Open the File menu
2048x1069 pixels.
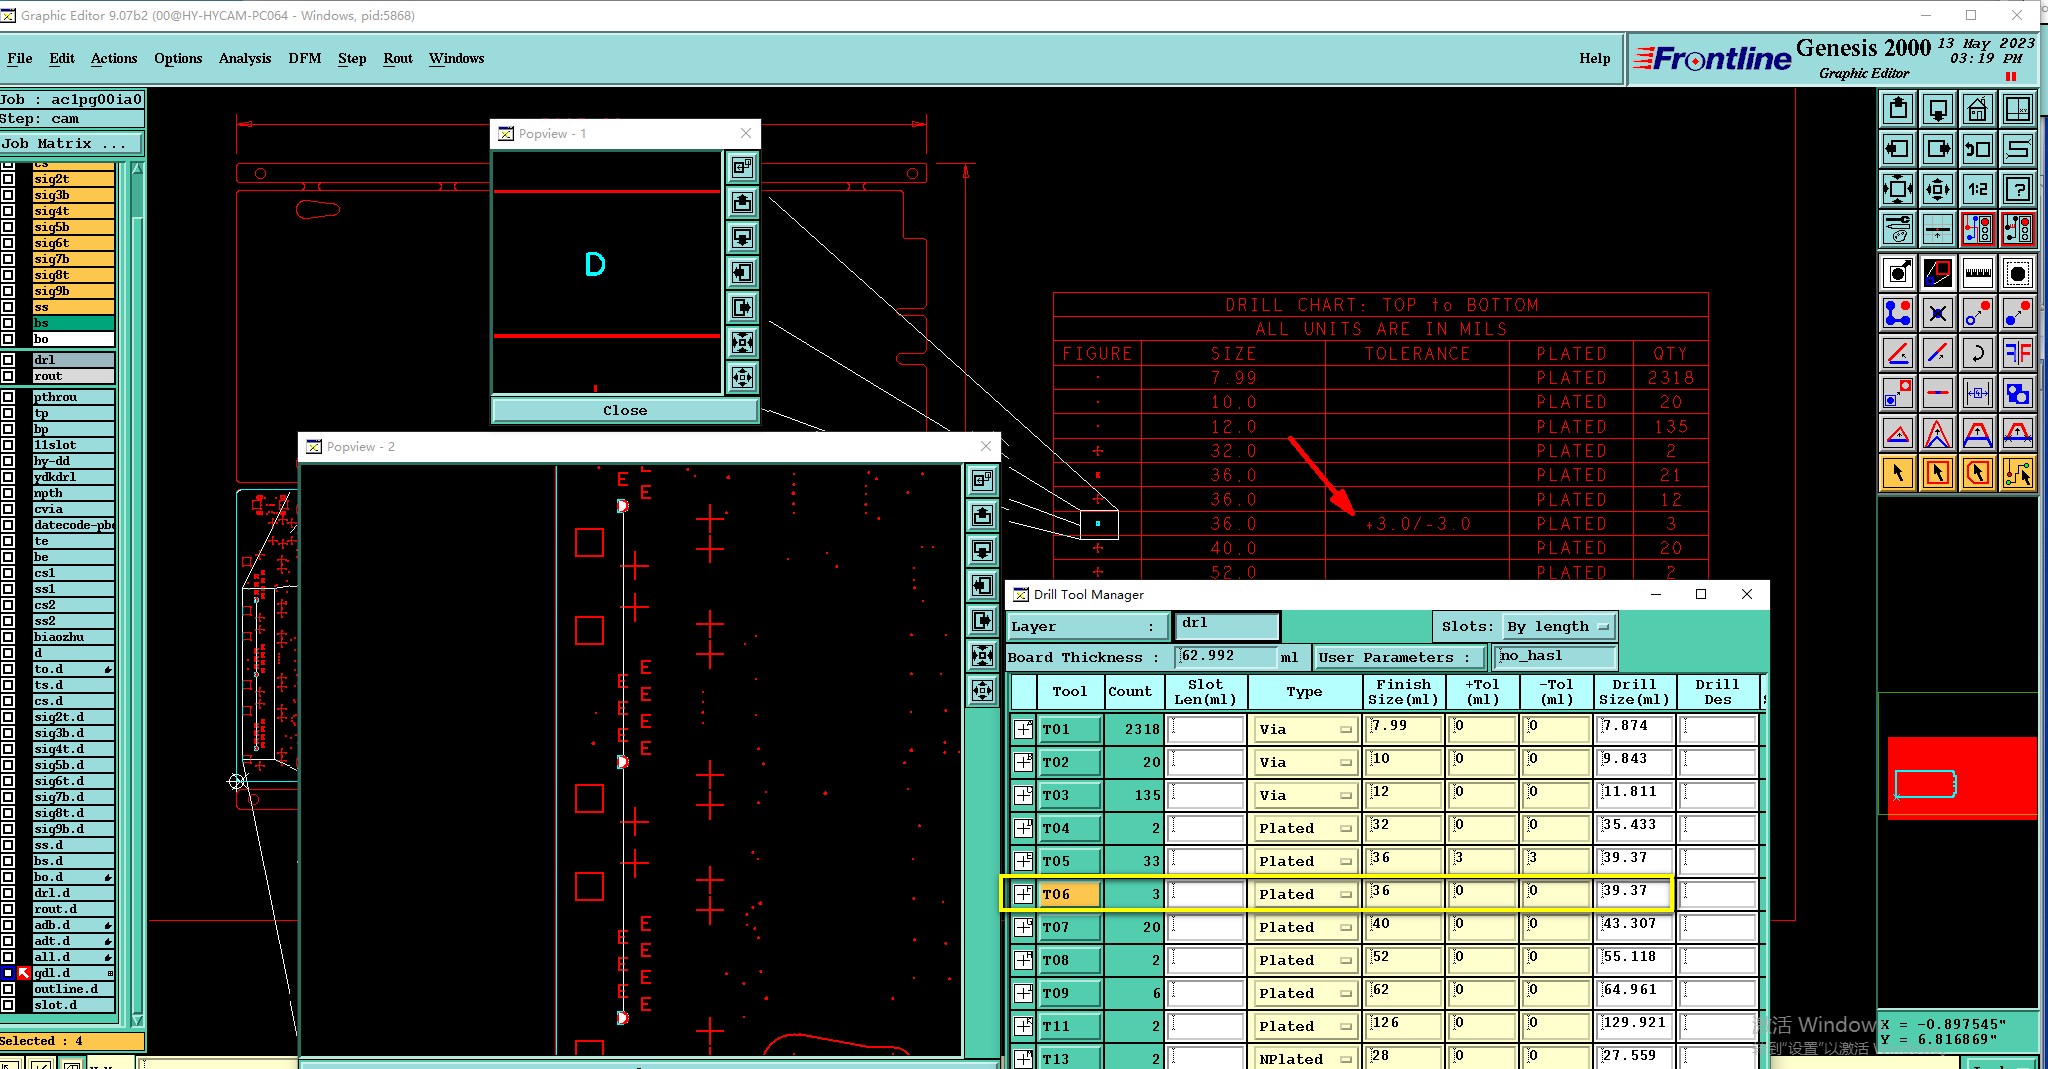pyautogui.click(x=20, y=58)
